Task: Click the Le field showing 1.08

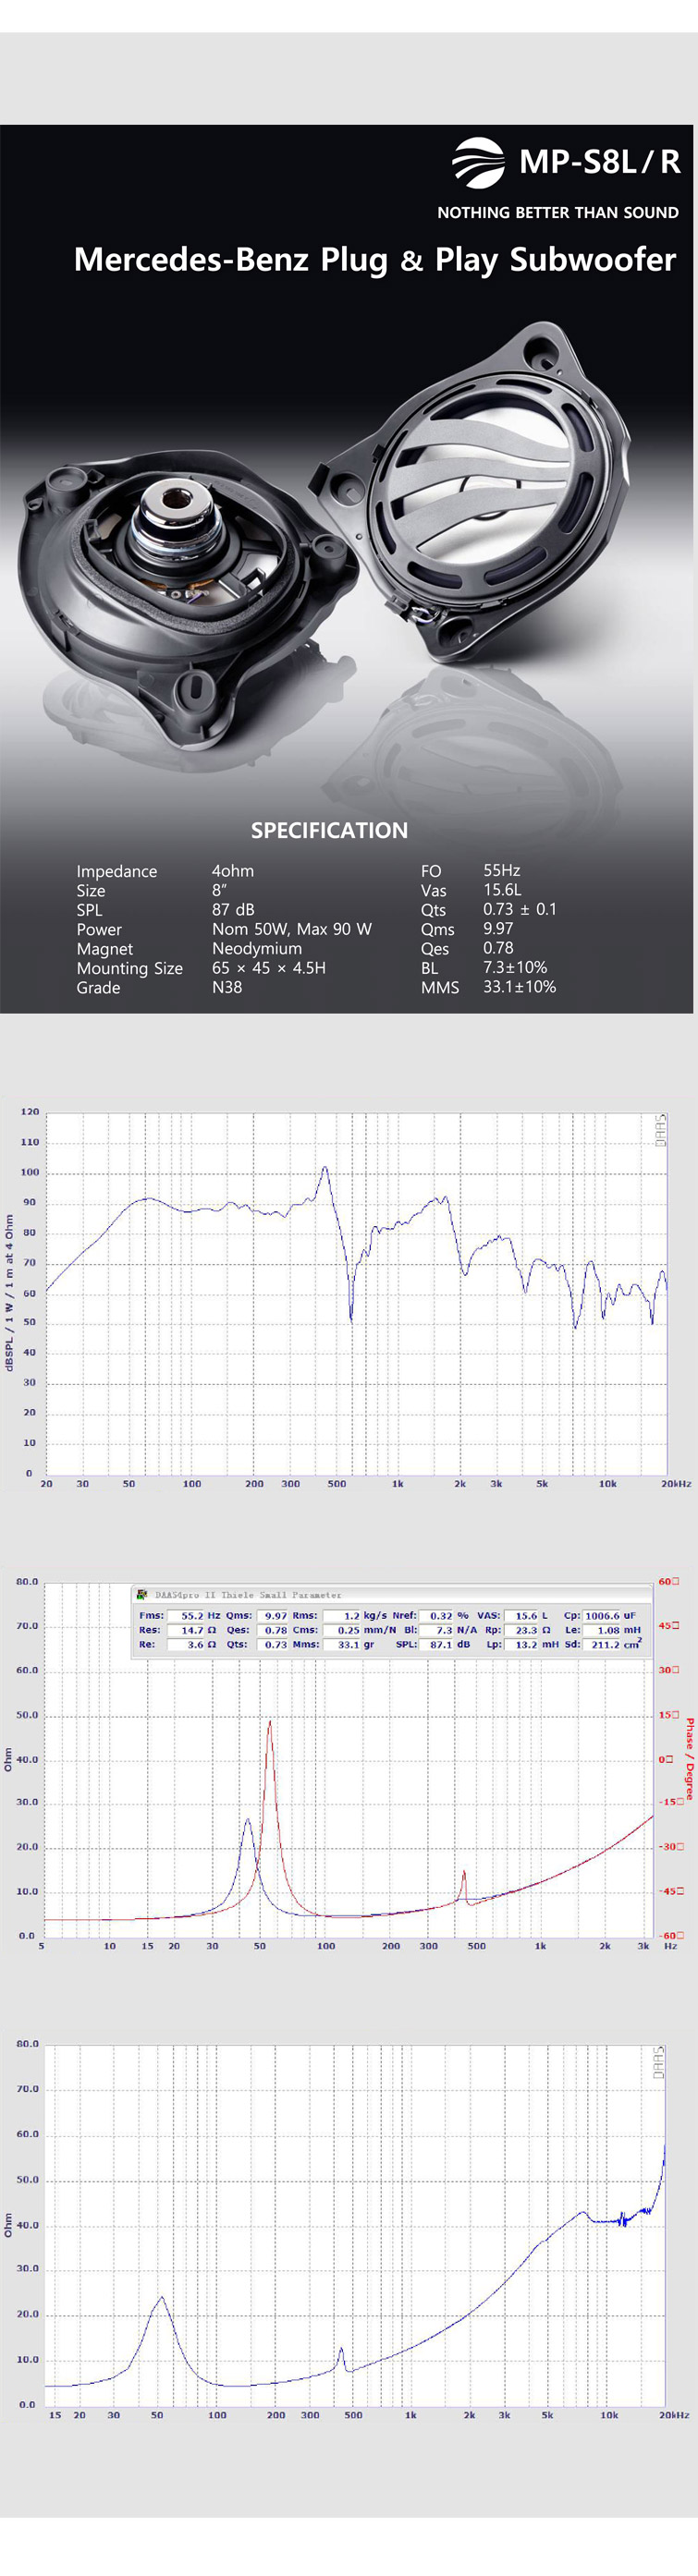Action: [603, 1630]
